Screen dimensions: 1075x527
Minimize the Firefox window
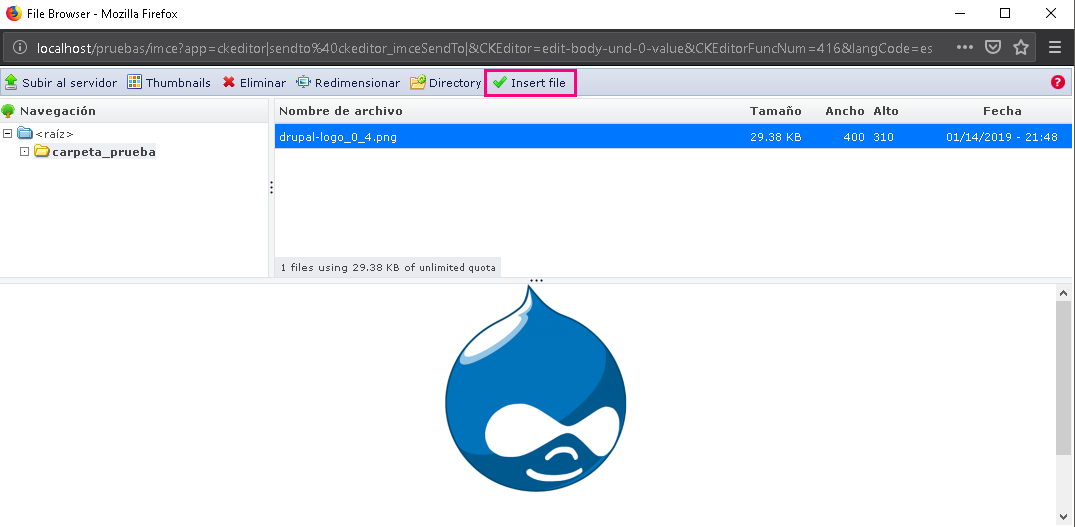pos(958,13)
